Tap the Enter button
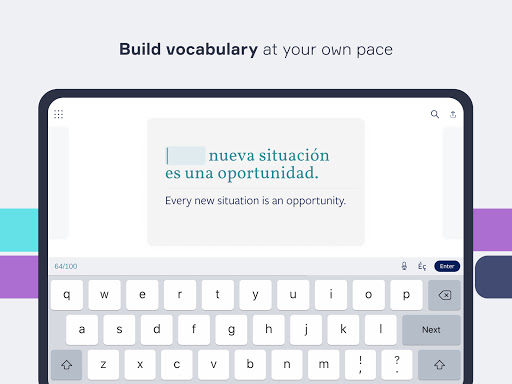 (x=447, y=266)
